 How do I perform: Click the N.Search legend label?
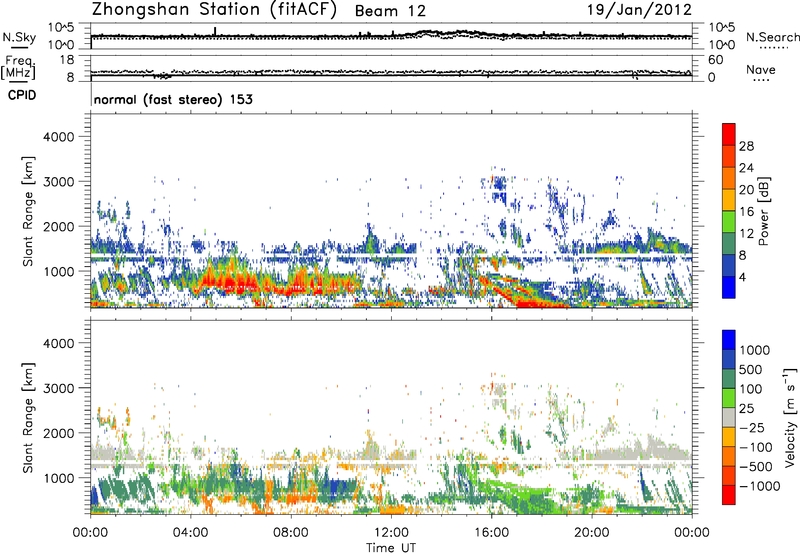(772, 37)
